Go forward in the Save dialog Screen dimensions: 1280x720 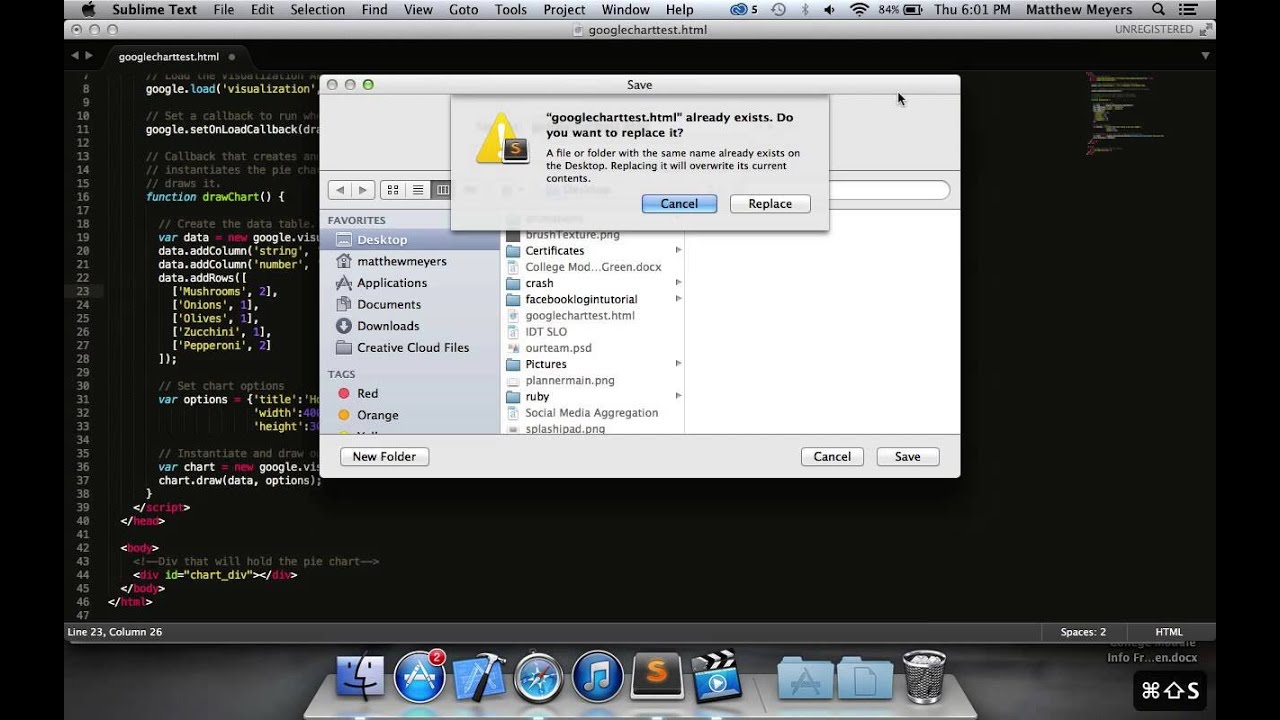pyautogui.click(x=364, y=190)
